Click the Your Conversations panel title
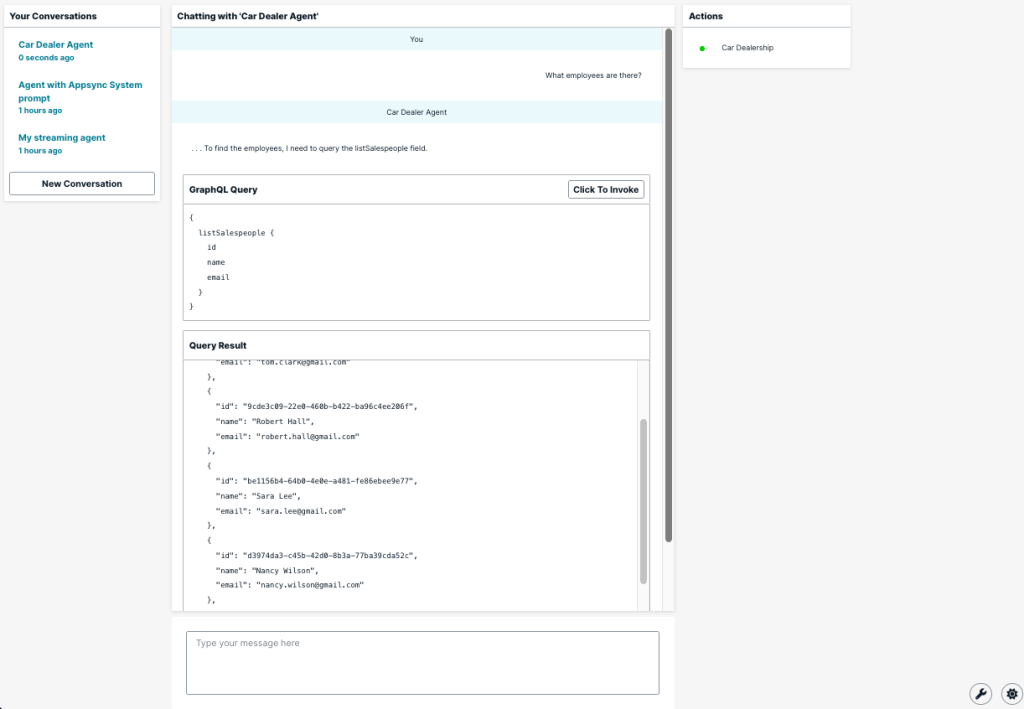 point(53,15)
